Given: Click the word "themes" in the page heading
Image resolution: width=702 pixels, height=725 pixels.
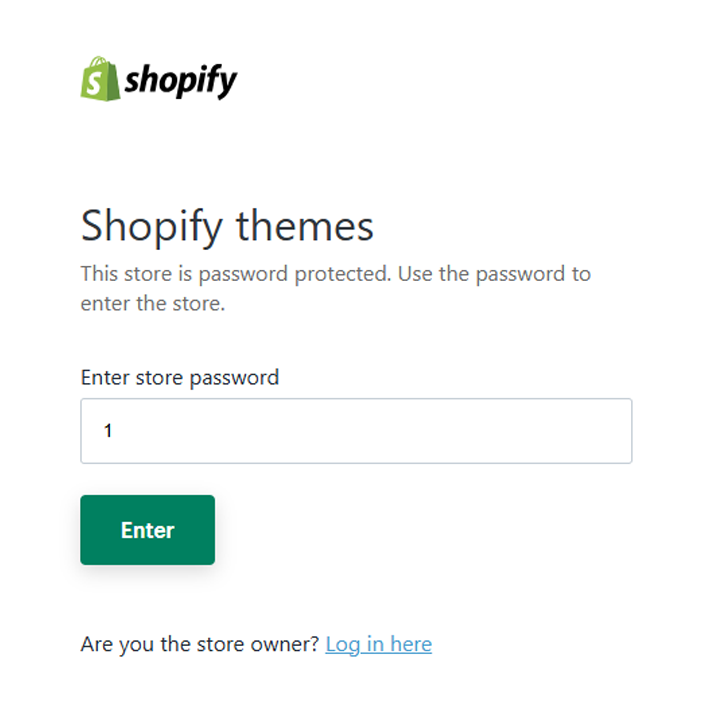Looking at the screenshot, I should (304, 226).
